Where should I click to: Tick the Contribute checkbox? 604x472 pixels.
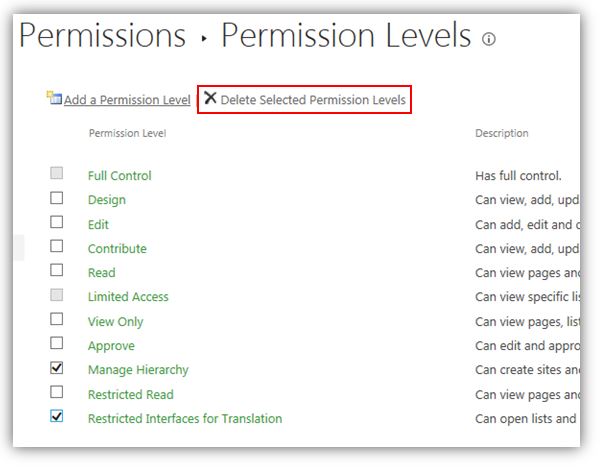pyautogui.click(x=57, y=246)
